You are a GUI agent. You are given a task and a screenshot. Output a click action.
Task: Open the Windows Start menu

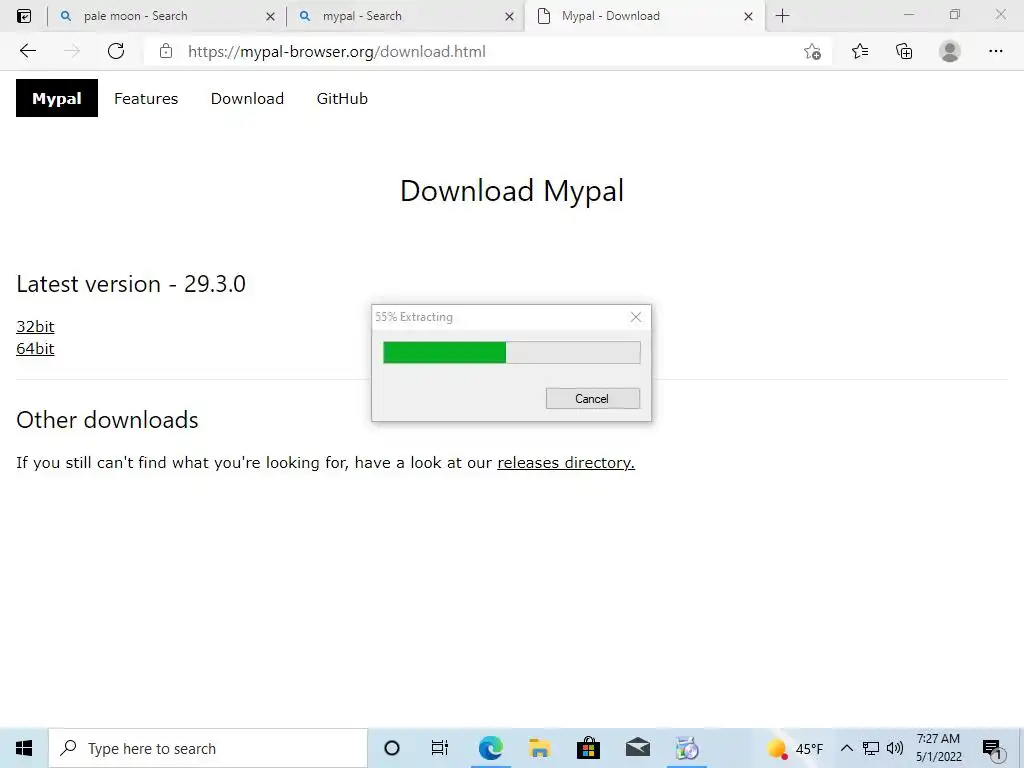pos(24,748)
